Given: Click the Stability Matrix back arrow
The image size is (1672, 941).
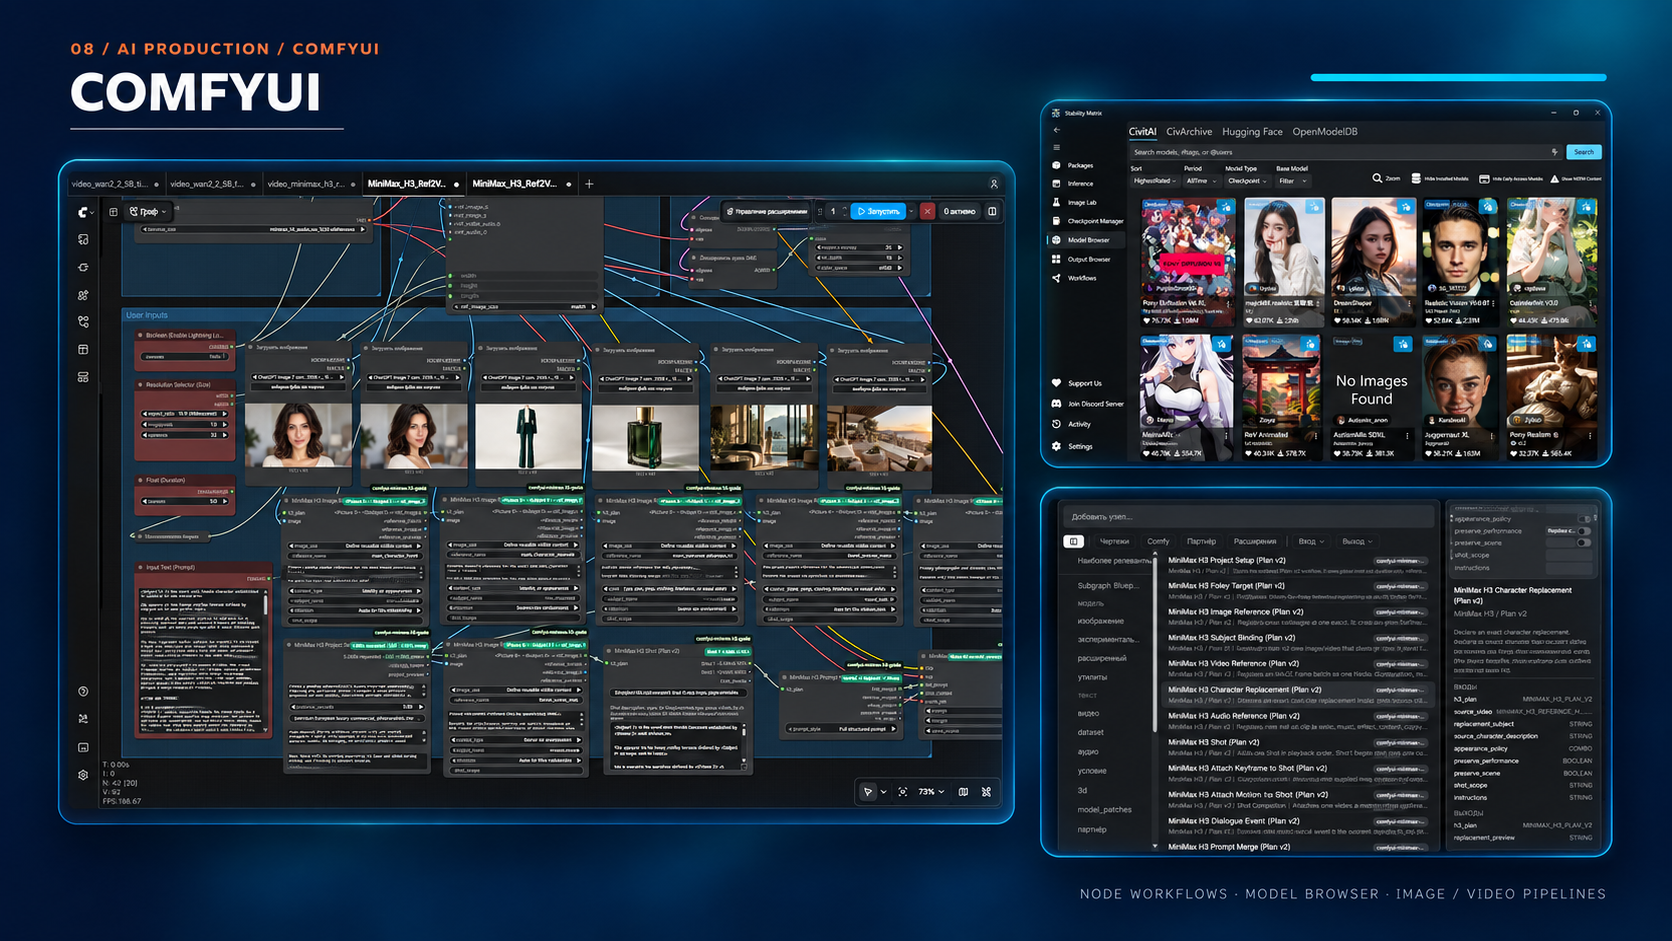Looking at the screenshot, I should (1057, 130).
